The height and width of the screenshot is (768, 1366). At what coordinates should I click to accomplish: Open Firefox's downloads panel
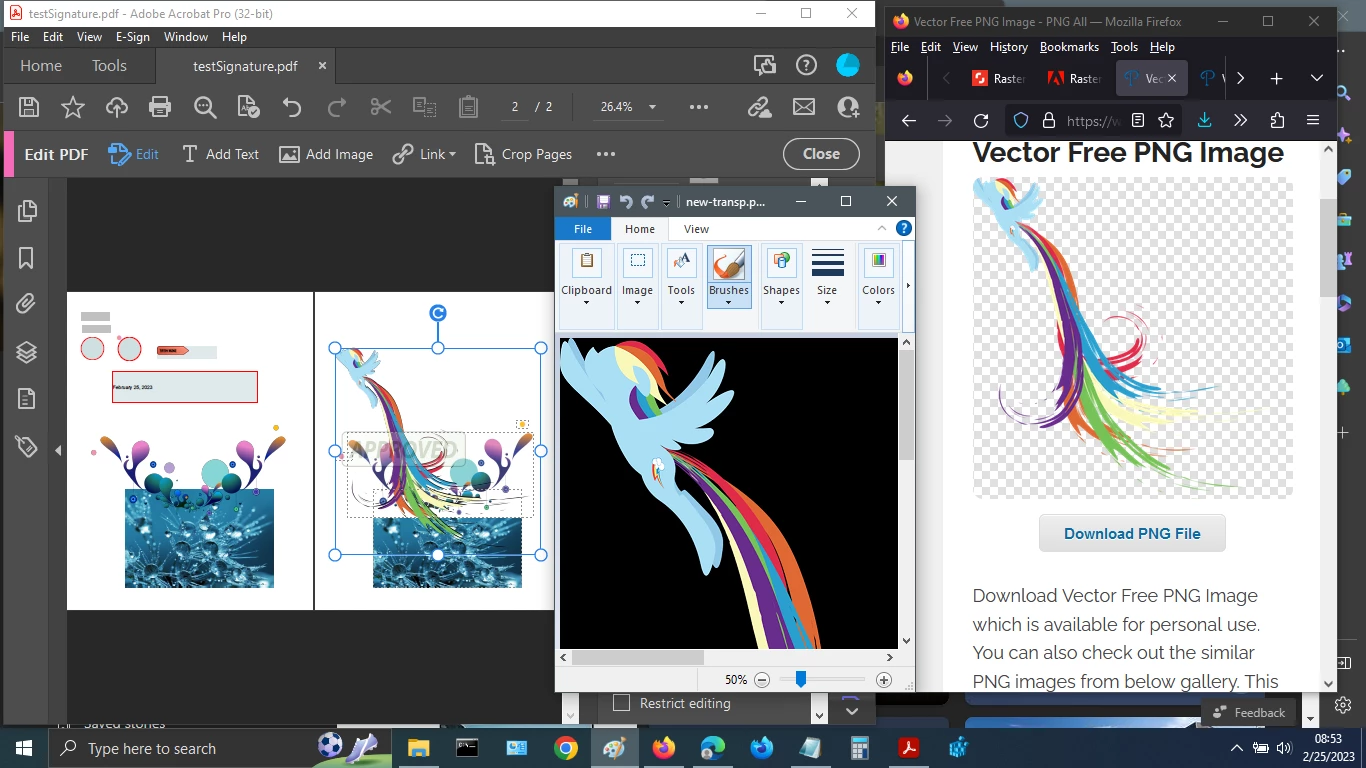pos(1204,121)
